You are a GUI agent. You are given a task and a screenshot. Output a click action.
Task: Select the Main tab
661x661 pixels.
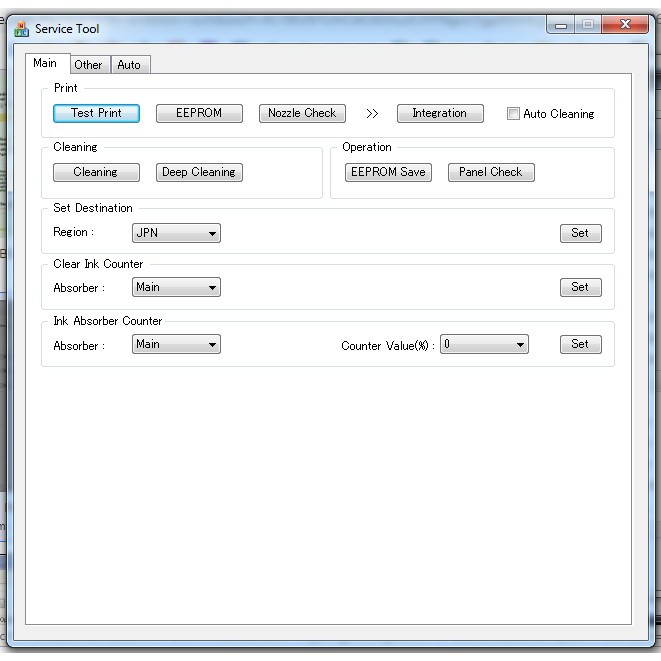pos(45,63)
